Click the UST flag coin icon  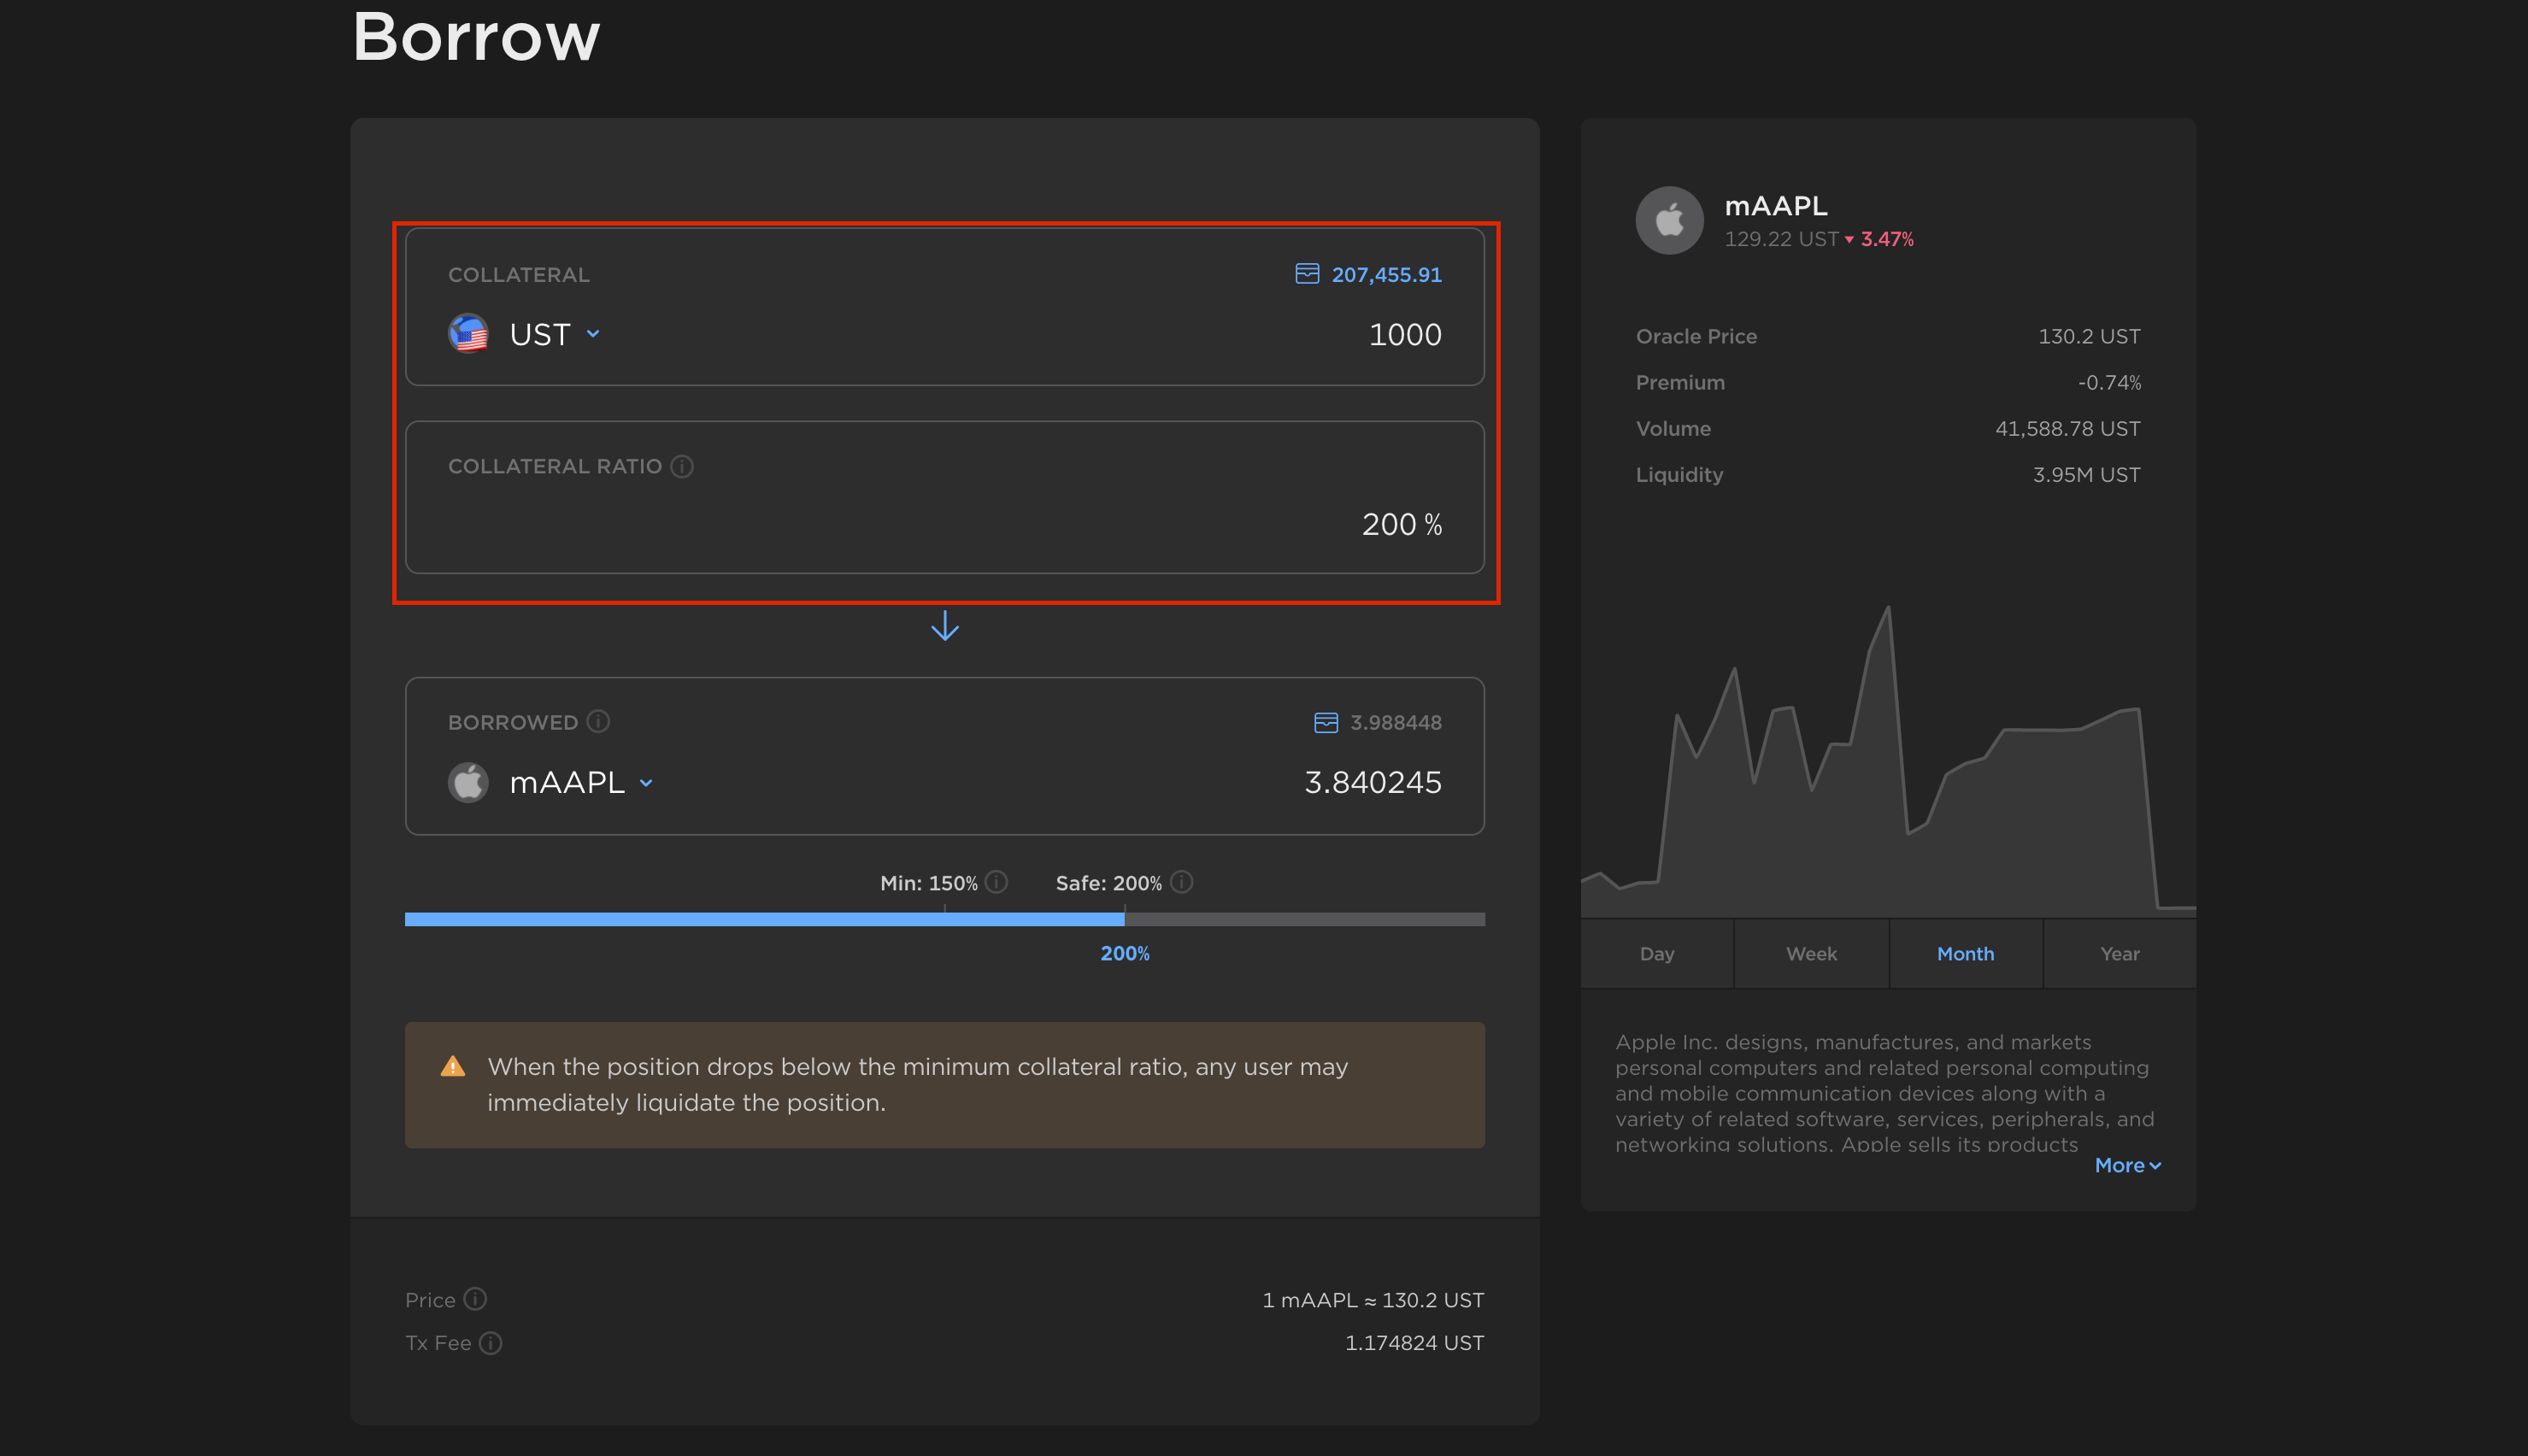[x=468, y=334]
